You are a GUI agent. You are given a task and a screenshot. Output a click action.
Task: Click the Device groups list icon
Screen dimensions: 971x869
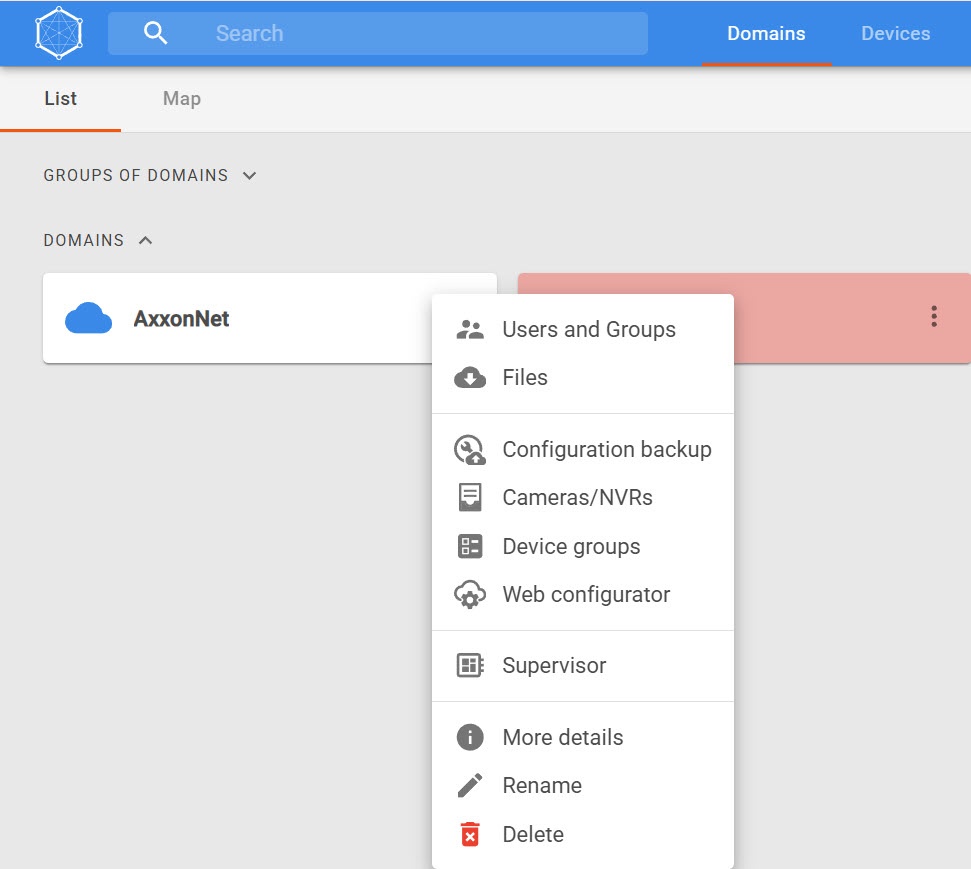point(470,546)
